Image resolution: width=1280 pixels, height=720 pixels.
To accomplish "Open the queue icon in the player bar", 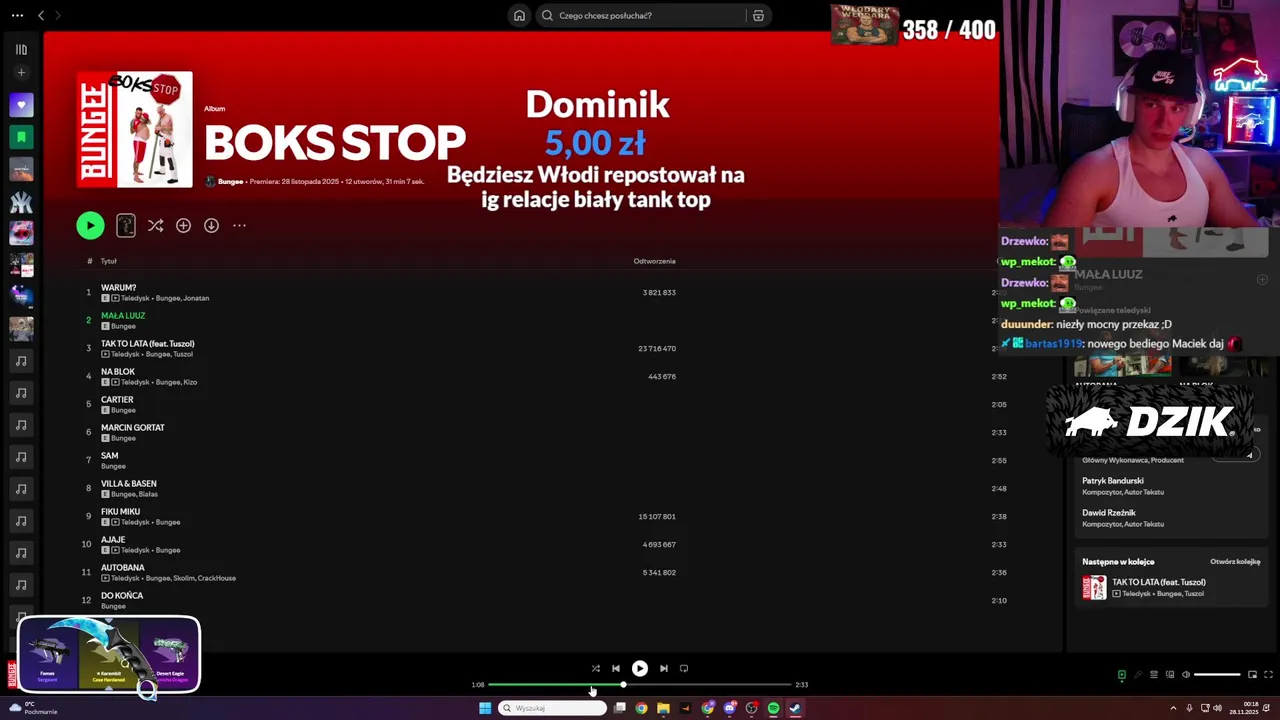I will [x=1153, y=674].
